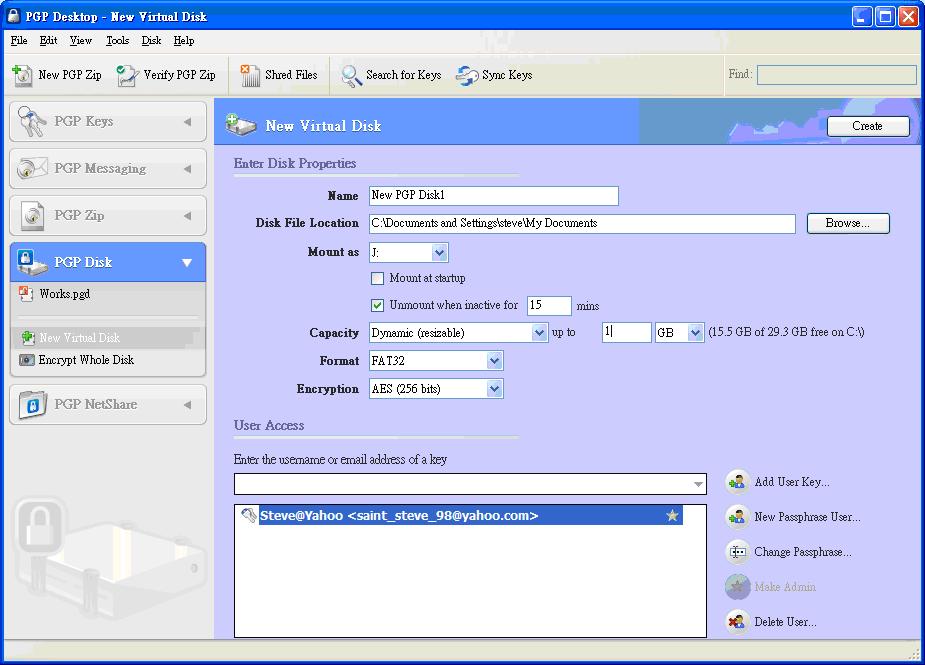Click the Find search field
925x665 pixels.
(x=837, y=75)
